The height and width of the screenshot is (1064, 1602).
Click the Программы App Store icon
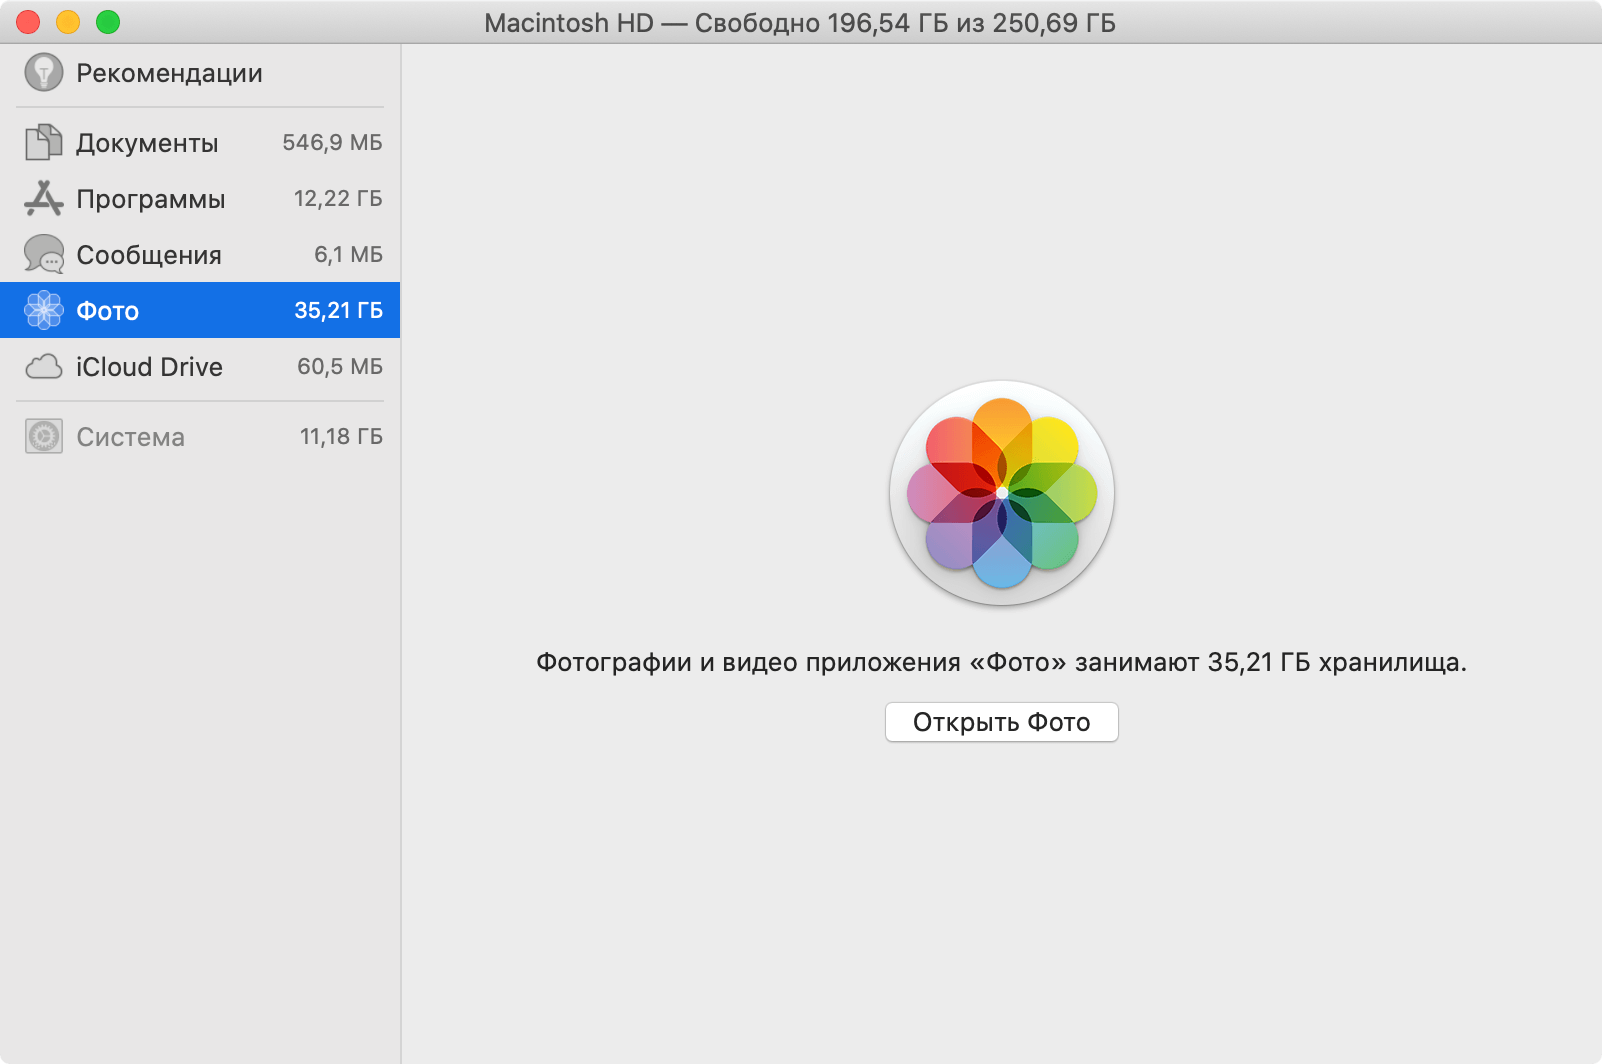coord(43,198)
